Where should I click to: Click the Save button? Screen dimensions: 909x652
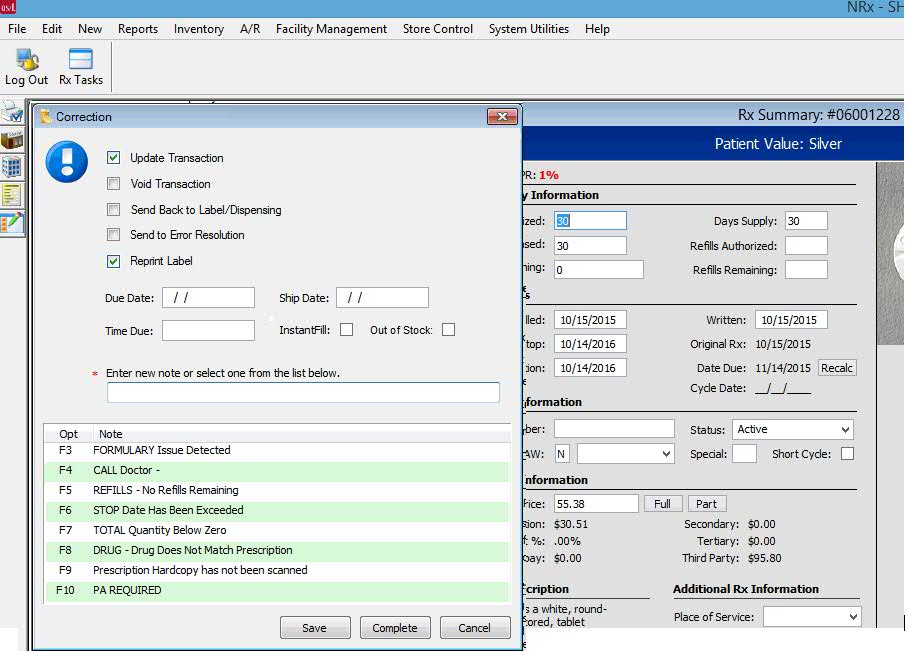click(315, 628)
